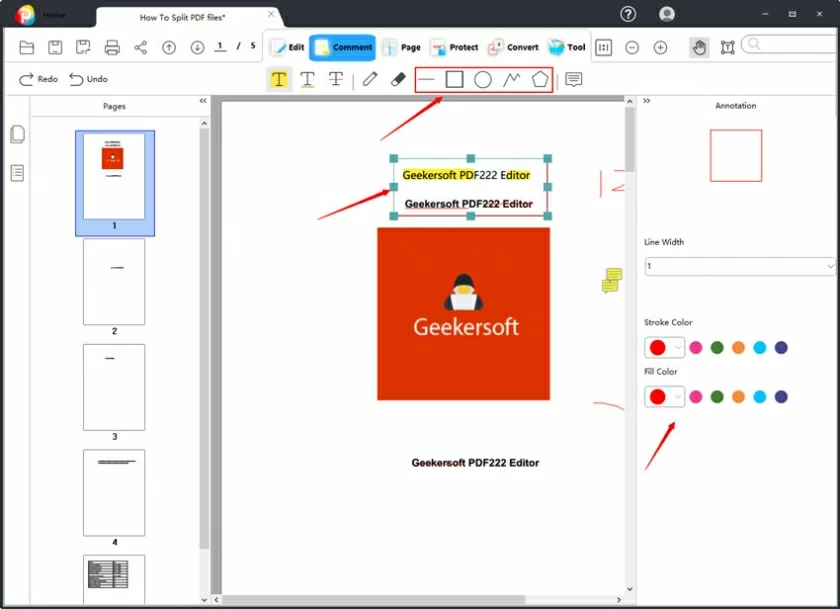Open page 3 from the thumbnails
Screen dimensions: 840x609
click(x=114, y=387)
